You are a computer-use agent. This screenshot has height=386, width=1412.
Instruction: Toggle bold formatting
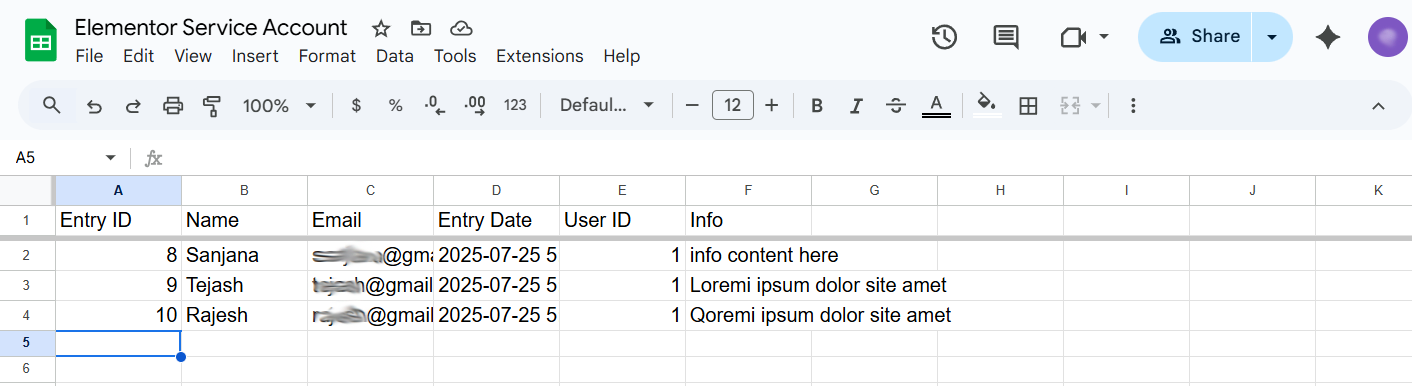pyautogui.click(x=817, y=105)
